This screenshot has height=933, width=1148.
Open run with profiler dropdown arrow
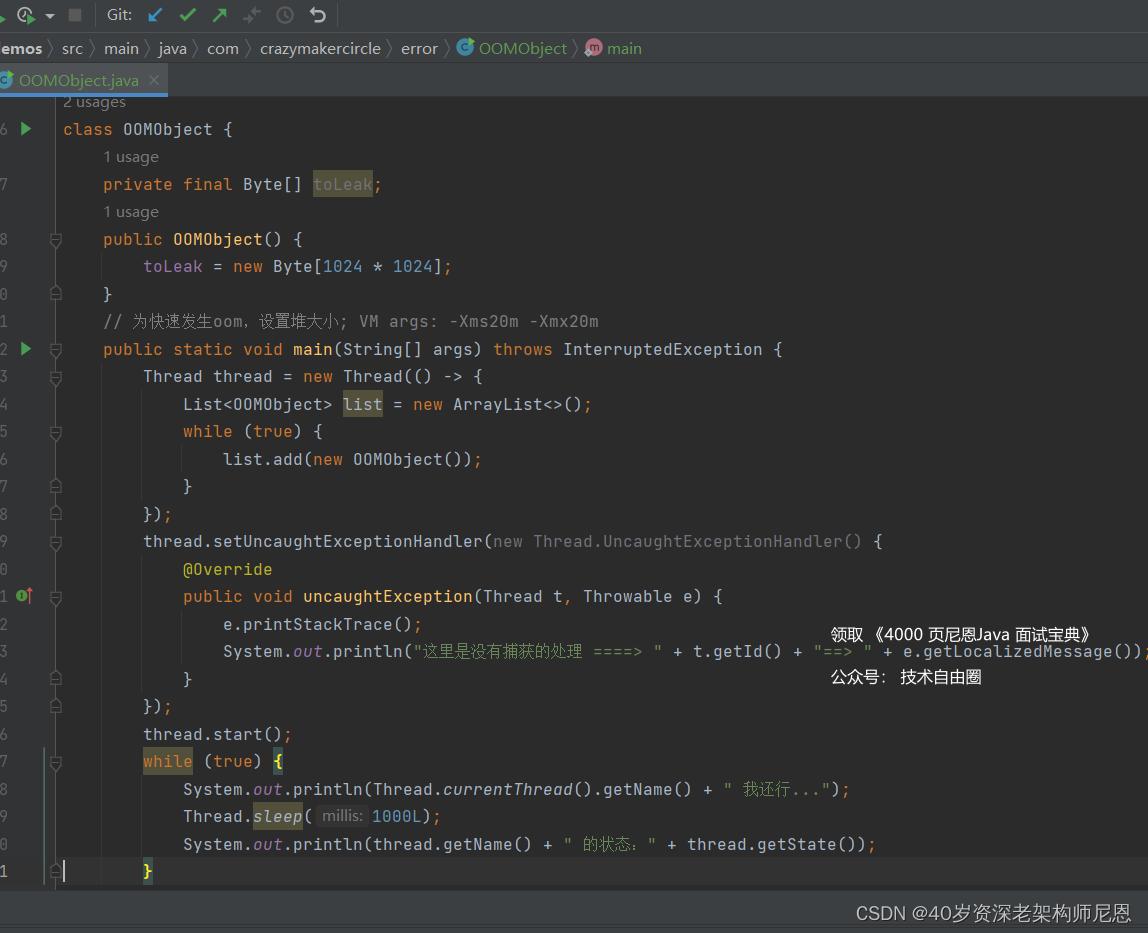click(x=49, y=16)
